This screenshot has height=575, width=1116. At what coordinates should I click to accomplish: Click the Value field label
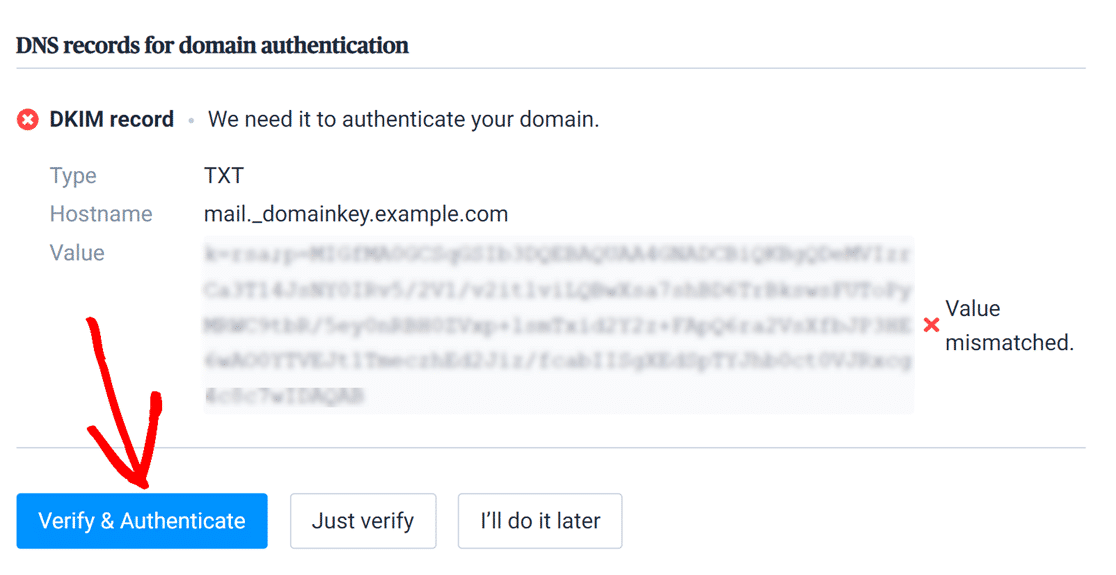click(77, 253)
